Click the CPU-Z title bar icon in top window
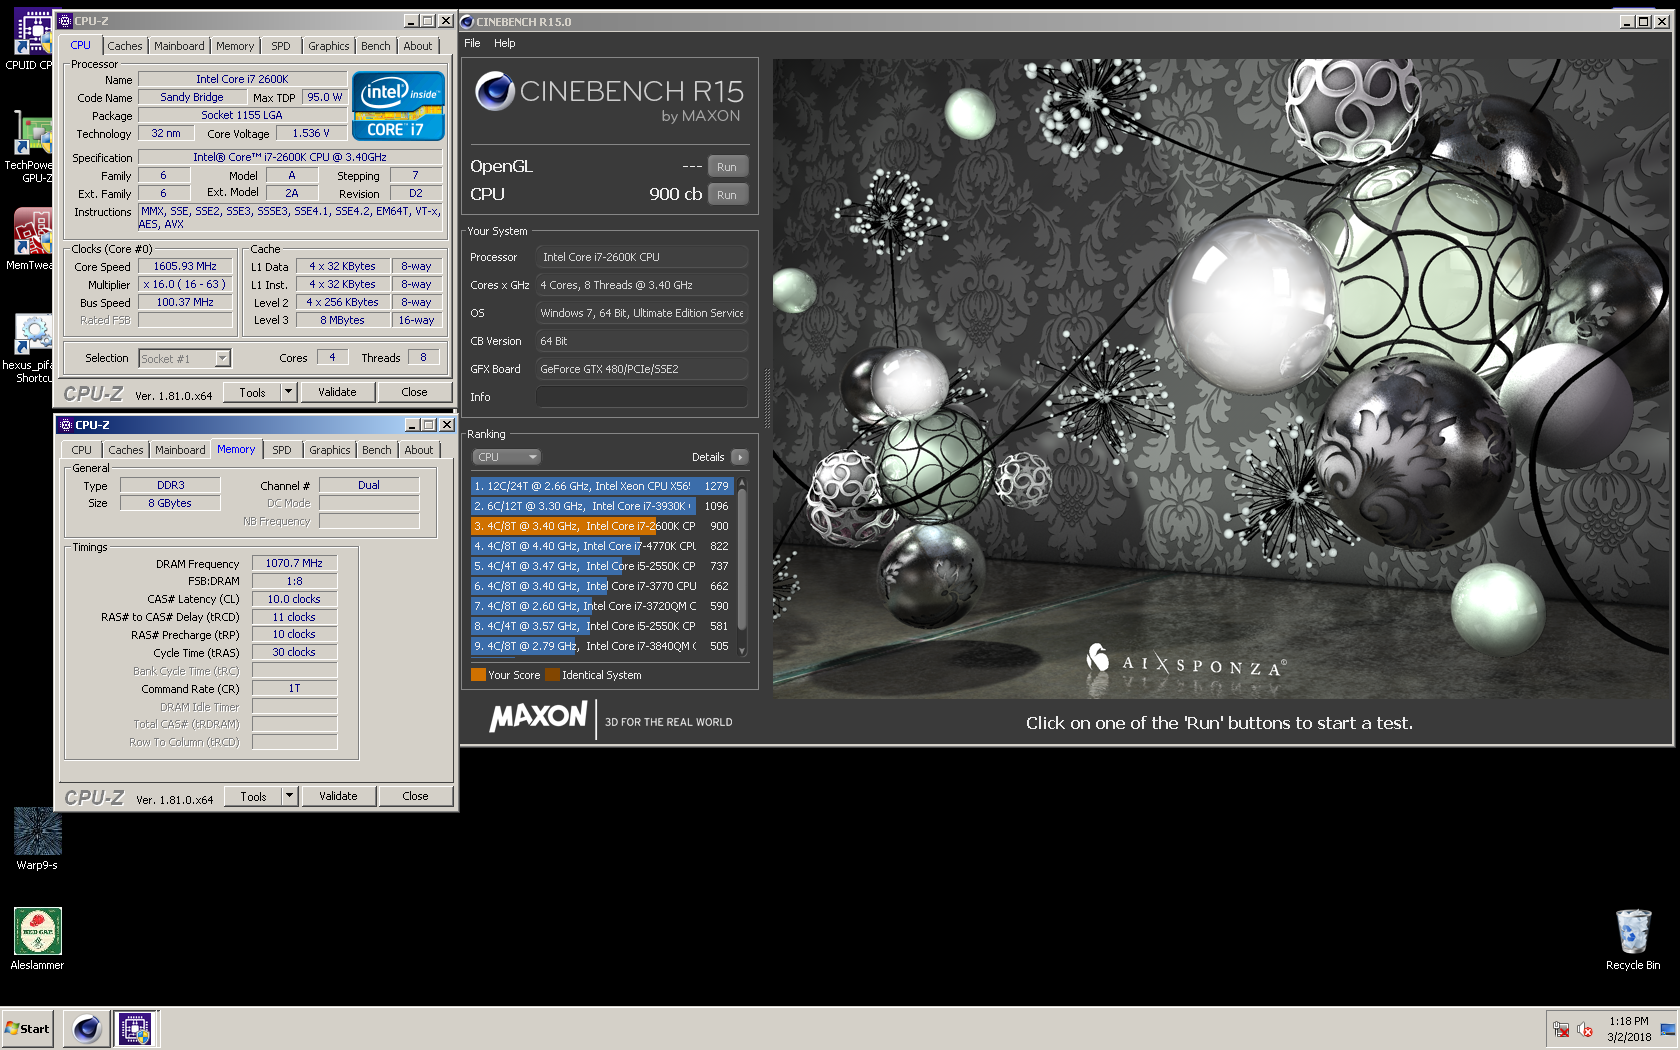 coord(65,21)
